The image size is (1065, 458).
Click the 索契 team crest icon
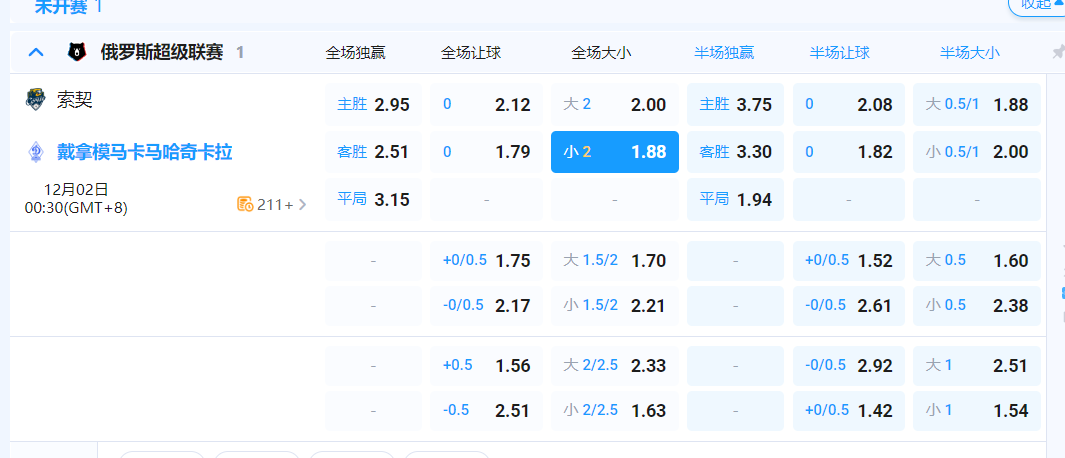(35, 100)
